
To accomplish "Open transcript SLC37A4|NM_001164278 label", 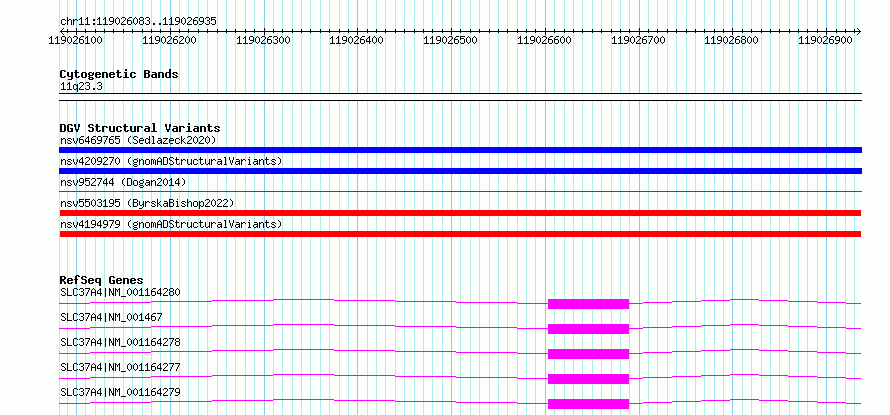I will point(120,342).
